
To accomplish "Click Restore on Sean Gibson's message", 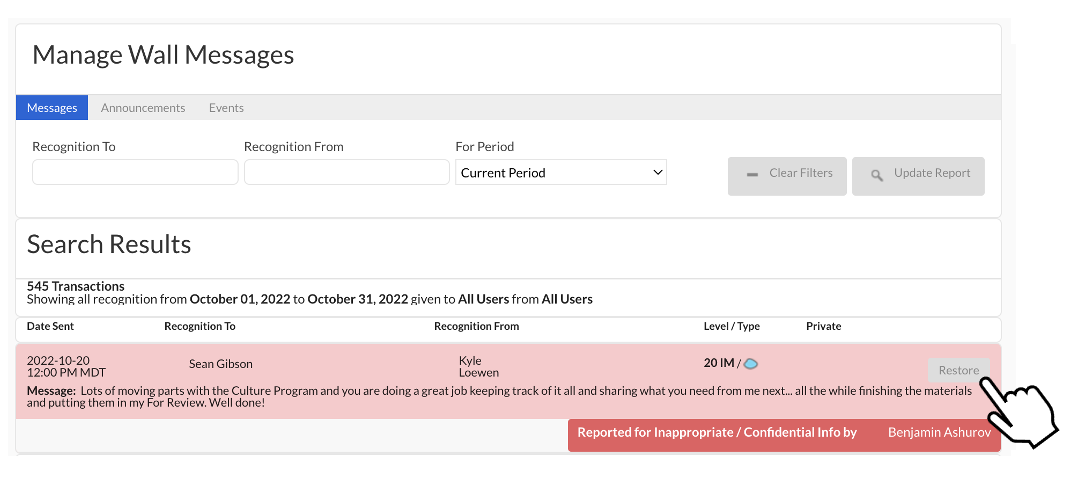I will [959, 370].
